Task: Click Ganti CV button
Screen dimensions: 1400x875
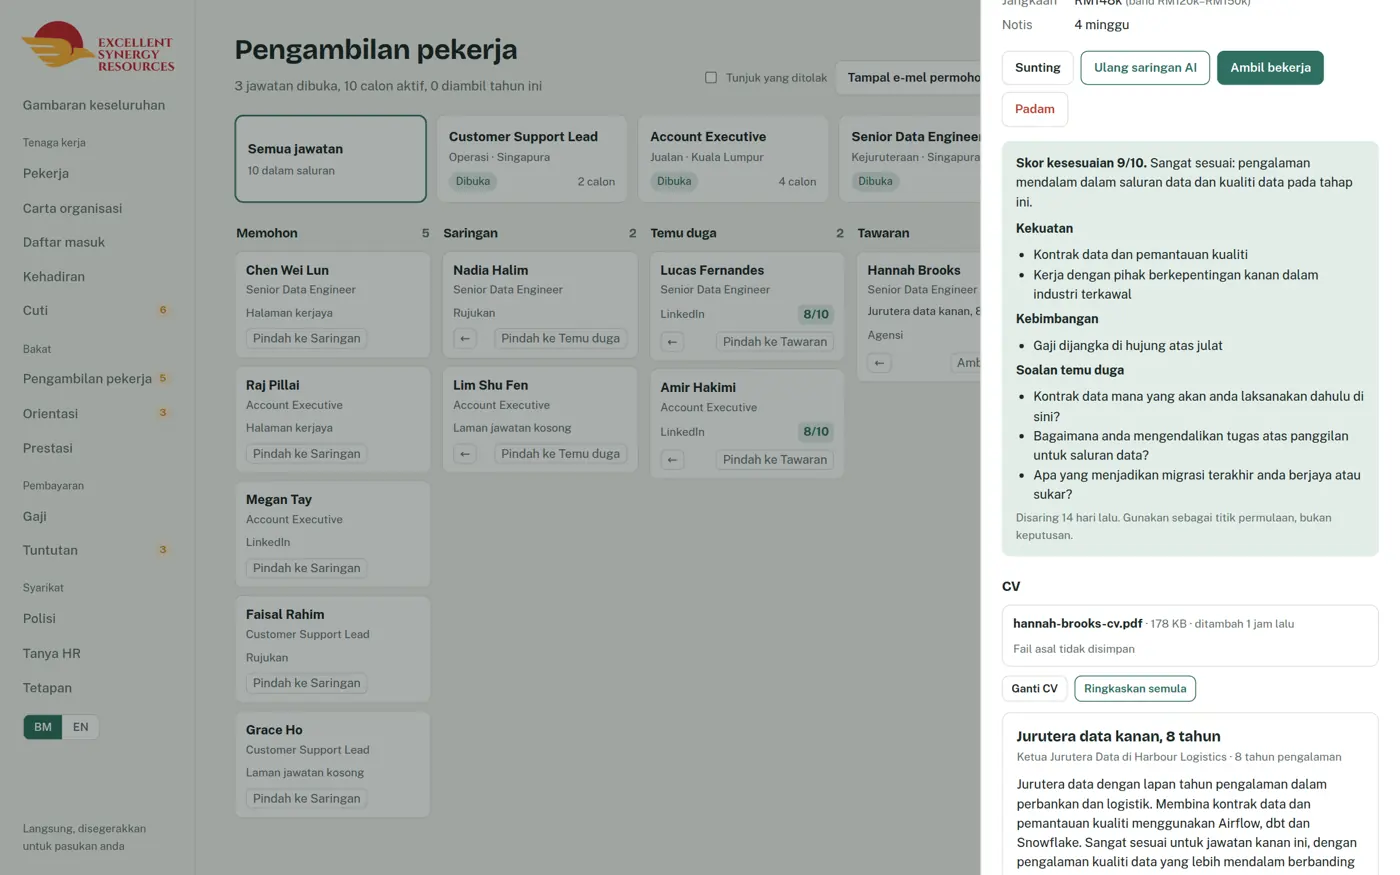Action: (1034, 688)
